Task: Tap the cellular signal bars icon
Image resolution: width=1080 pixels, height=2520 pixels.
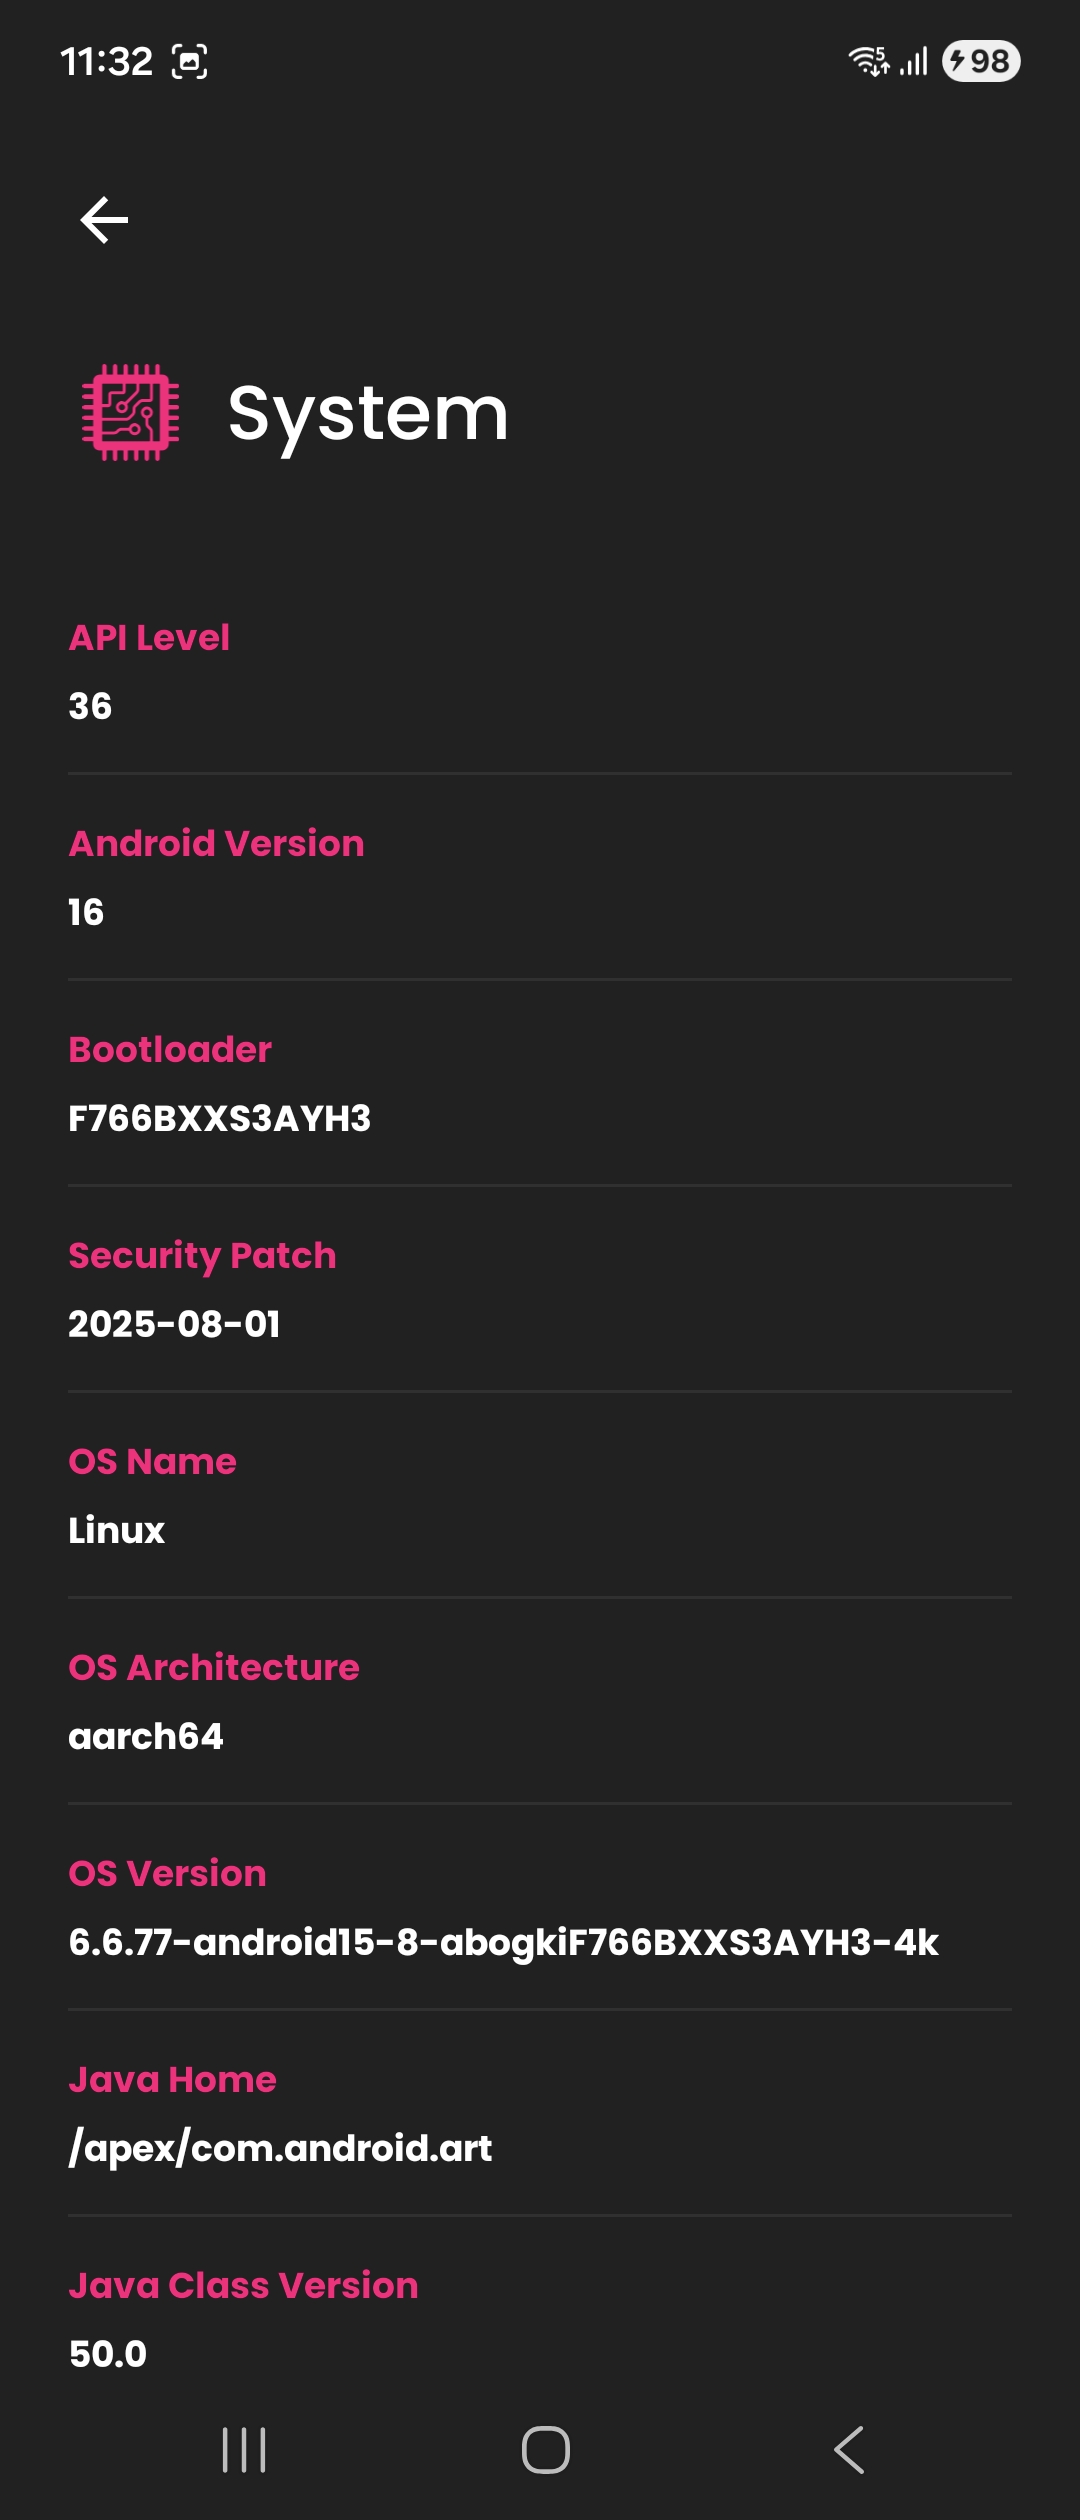Action: (914, 62)
